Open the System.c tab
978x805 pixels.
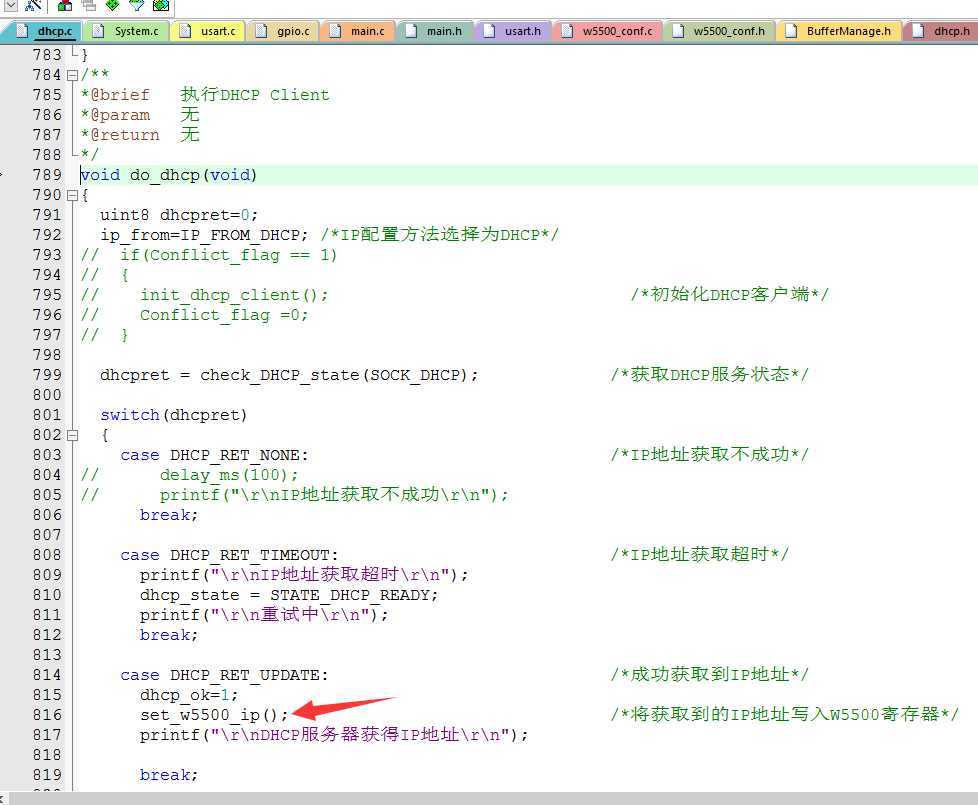tap(129, 31)
